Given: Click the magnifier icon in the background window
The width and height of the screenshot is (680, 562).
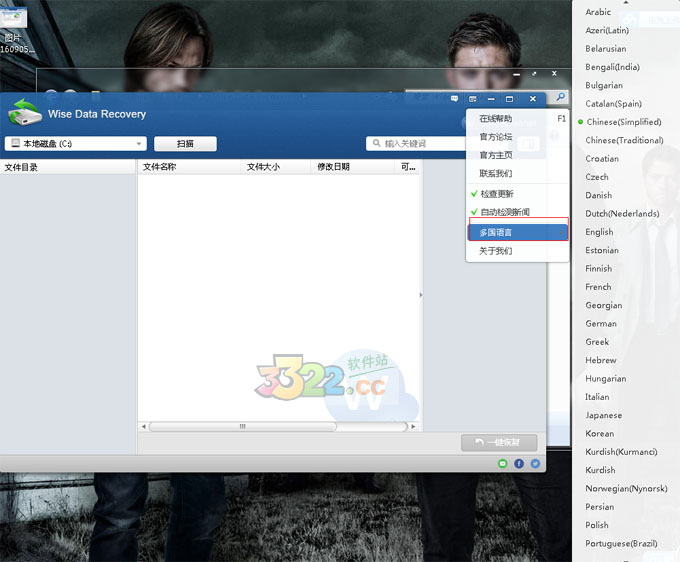Looking at the screenshot, I should [x=560, y=97].
